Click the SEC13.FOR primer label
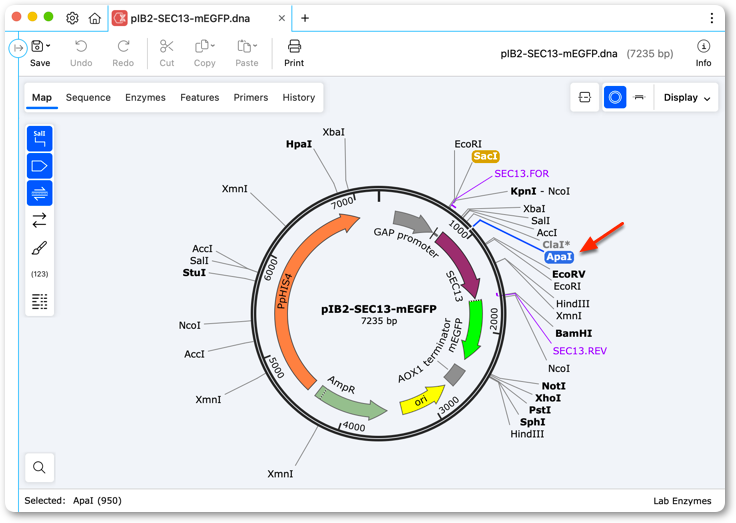Image resolution: width=736 pixels, height=523 pixels. [x=521, y=174]
